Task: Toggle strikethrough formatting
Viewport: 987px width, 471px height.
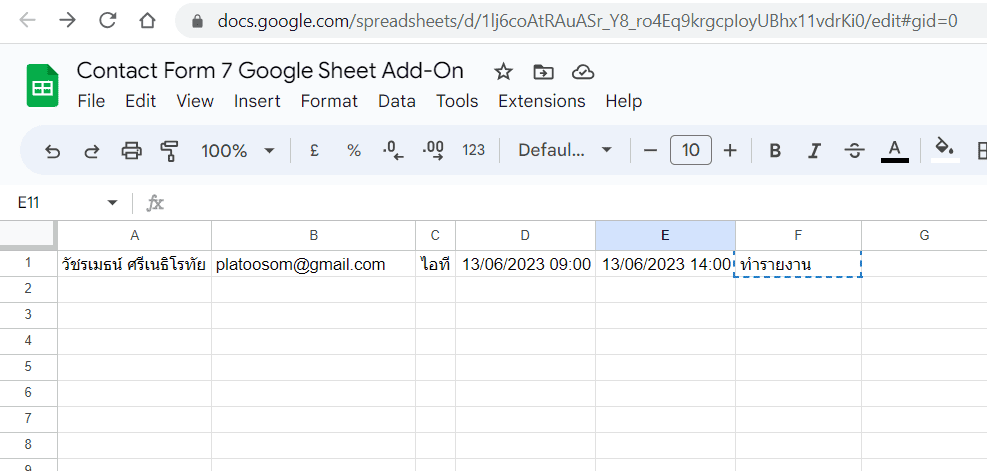Action: [854, 151]
